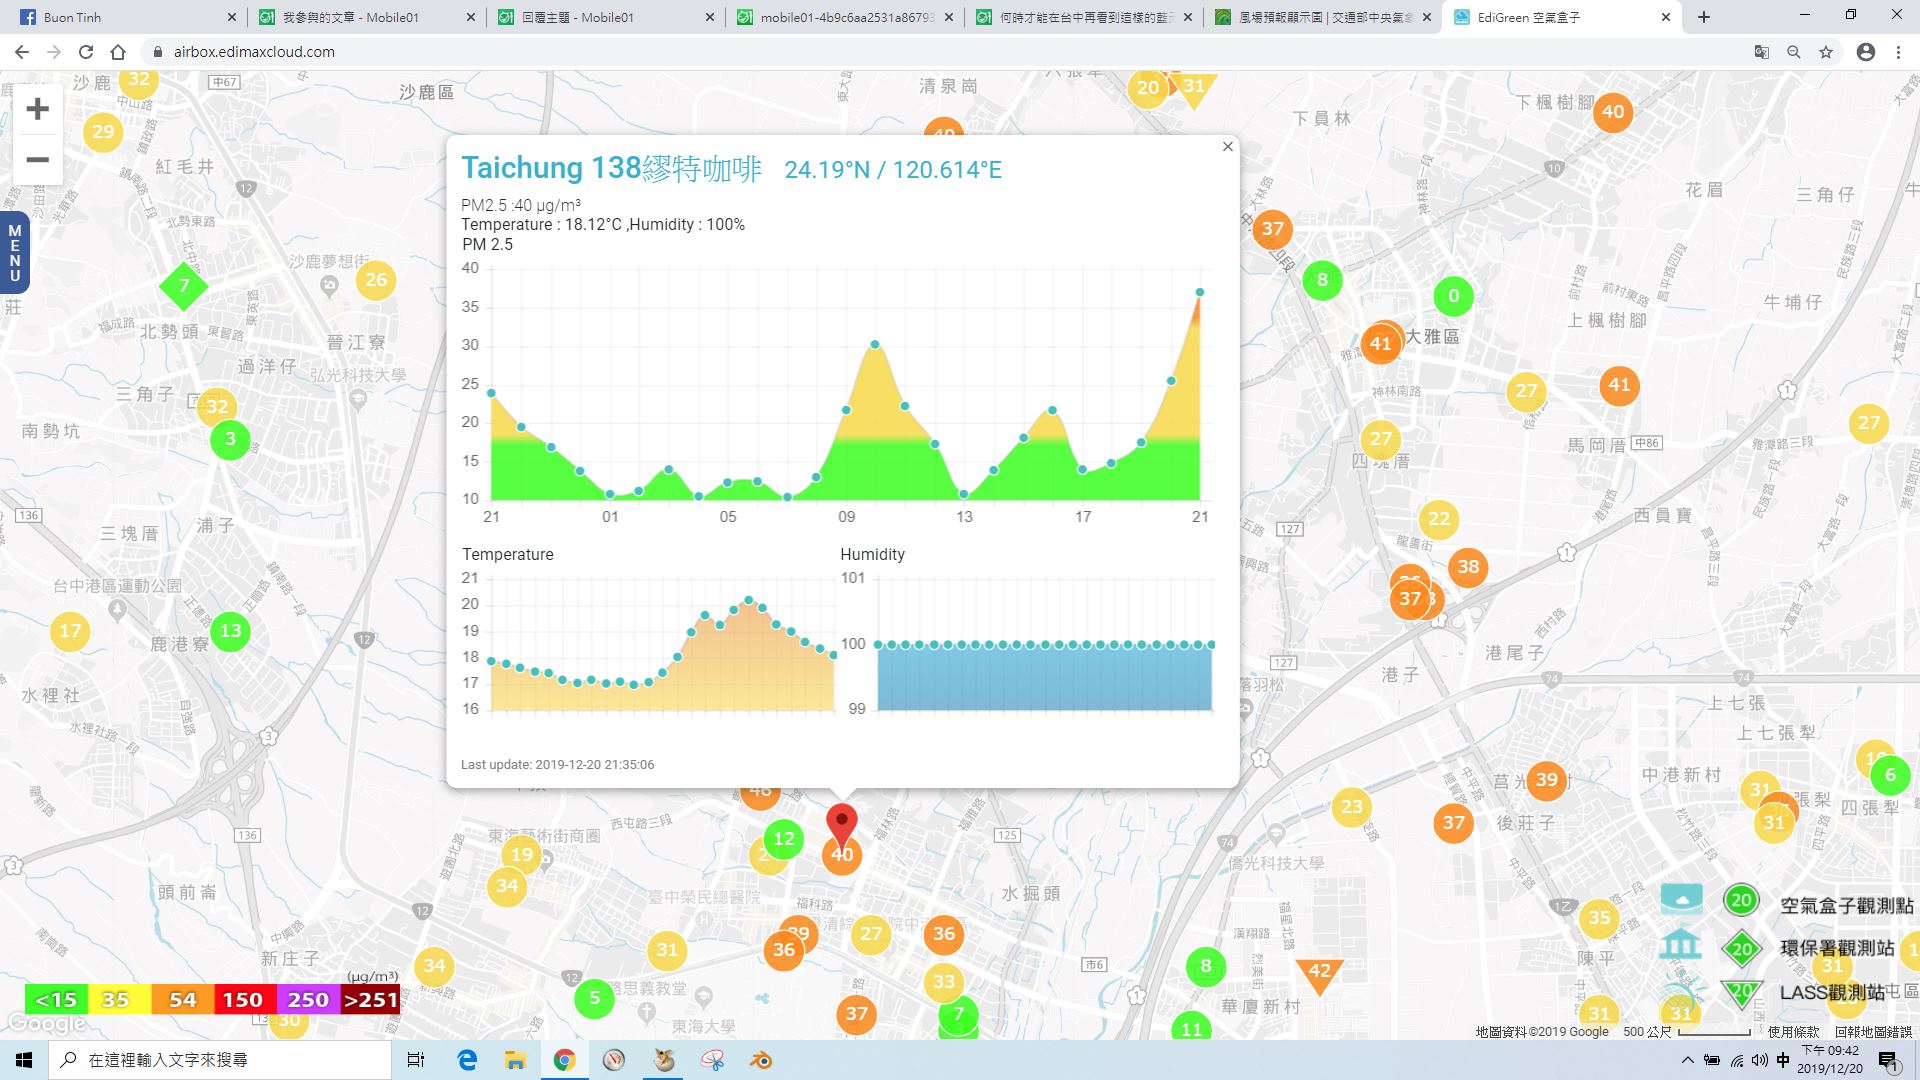Click the 環保署觀測站 legend label

pyautogui.click(x=1837, y=949)
